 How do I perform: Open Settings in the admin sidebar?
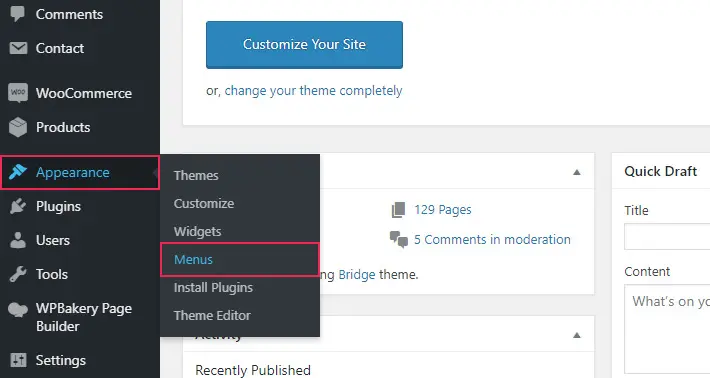click(61, 360)
